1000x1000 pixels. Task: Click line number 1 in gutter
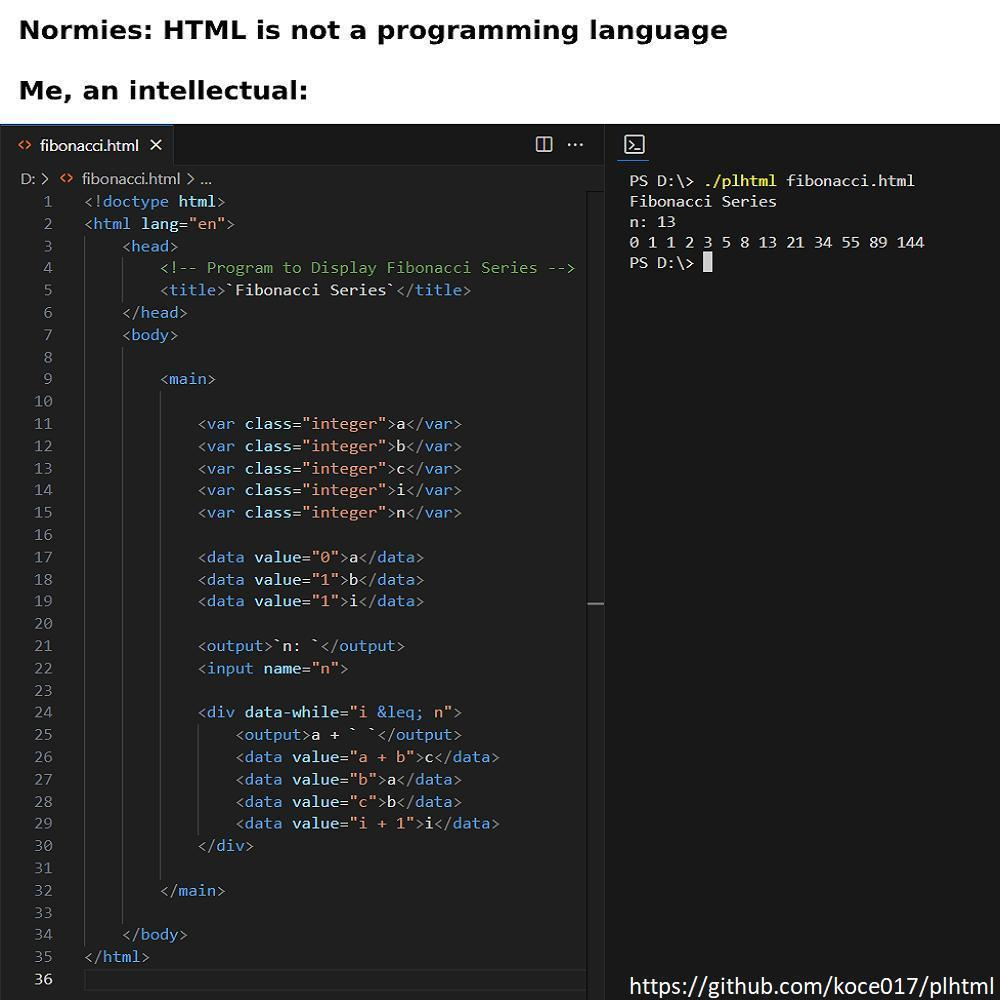[x=48, y=202]
